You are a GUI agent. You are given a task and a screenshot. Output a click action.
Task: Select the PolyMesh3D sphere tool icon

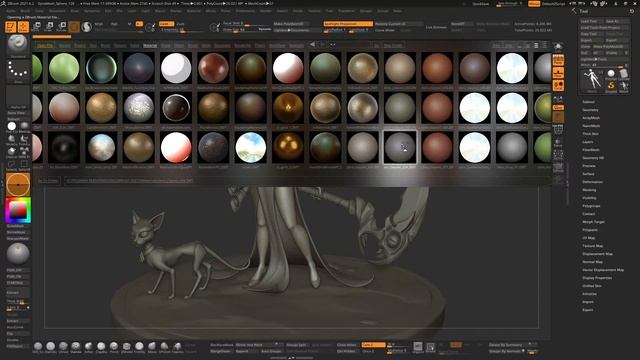[611, 74]
